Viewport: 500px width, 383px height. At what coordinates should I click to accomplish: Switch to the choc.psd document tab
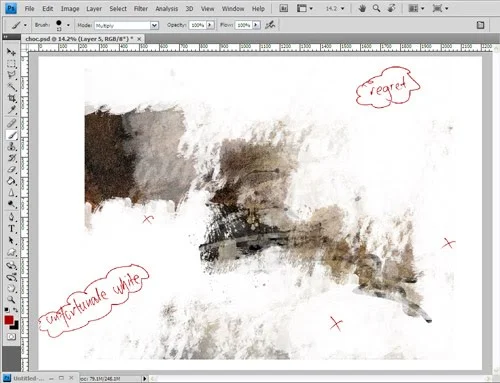click(x=79, y=39)
